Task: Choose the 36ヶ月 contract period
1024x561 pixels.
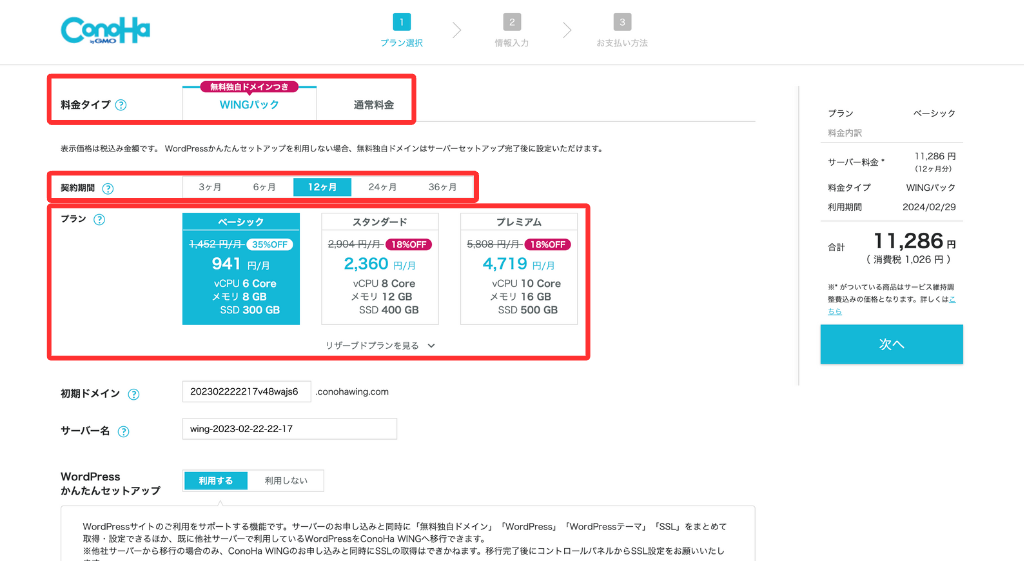Action: pos(442,187)
